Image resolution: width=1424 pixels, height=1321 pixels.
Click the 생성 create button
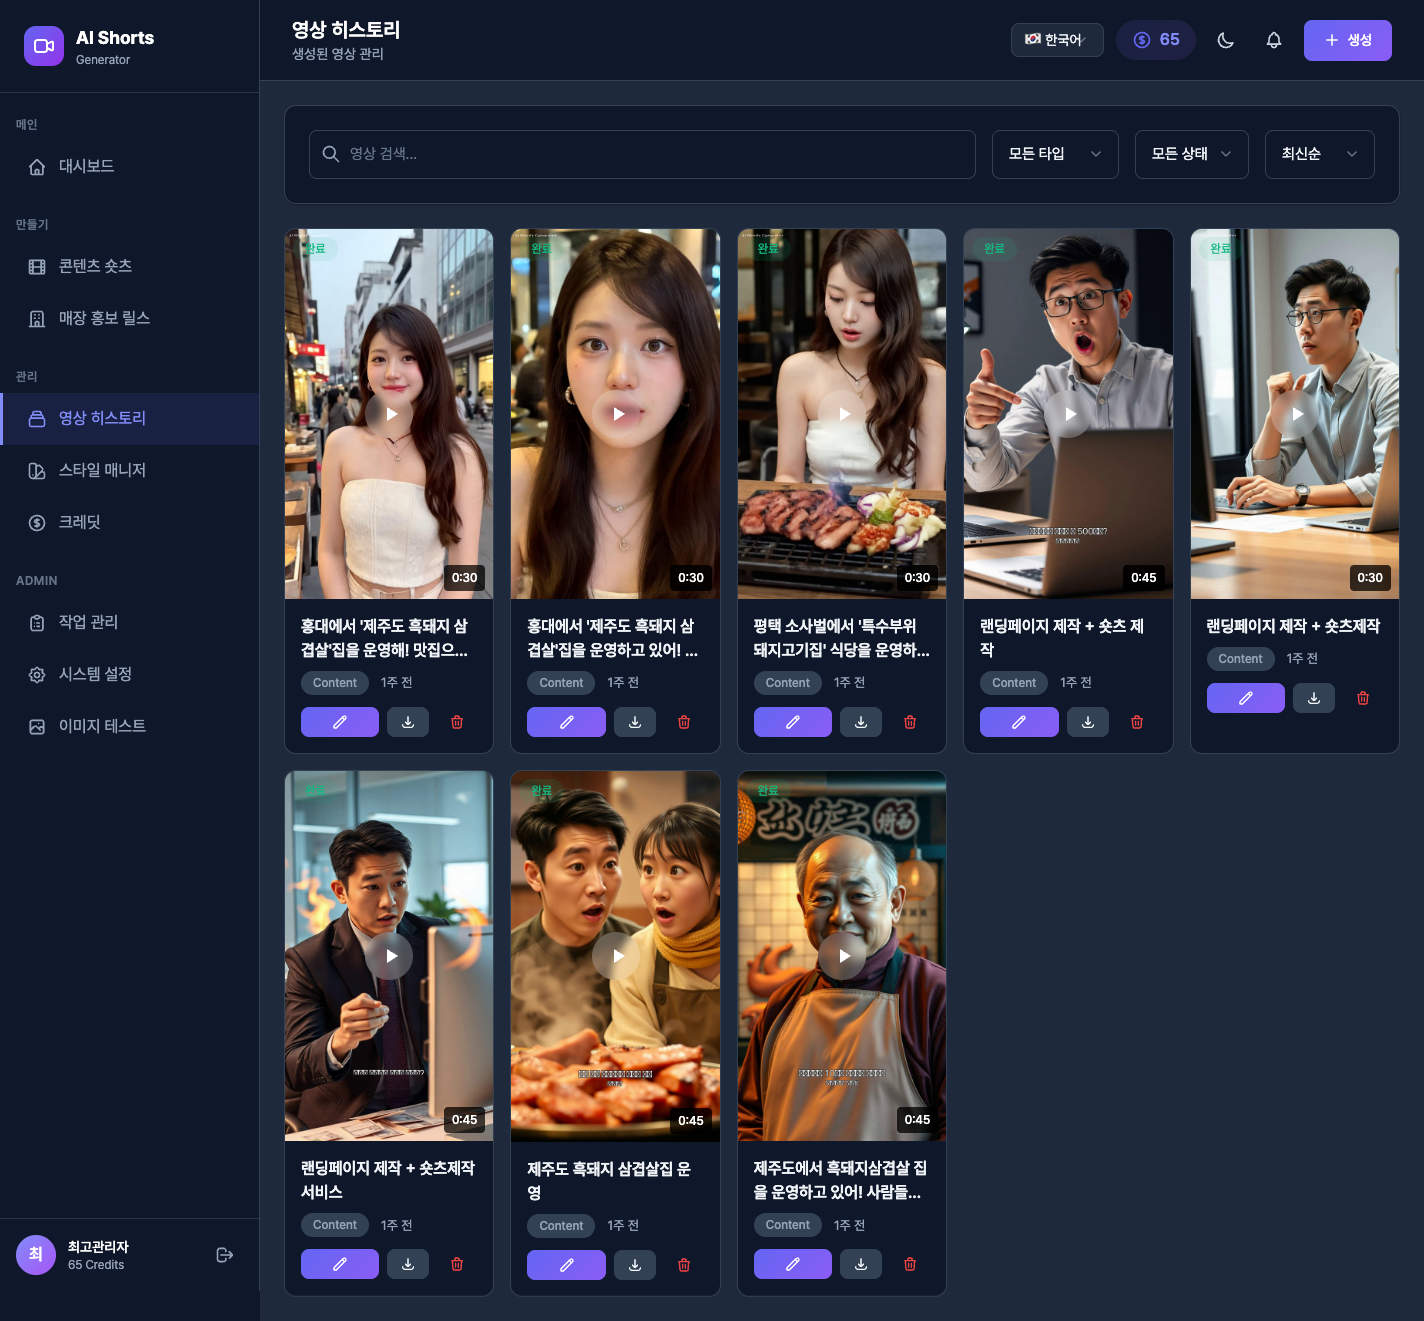(x=1347, y=40)
